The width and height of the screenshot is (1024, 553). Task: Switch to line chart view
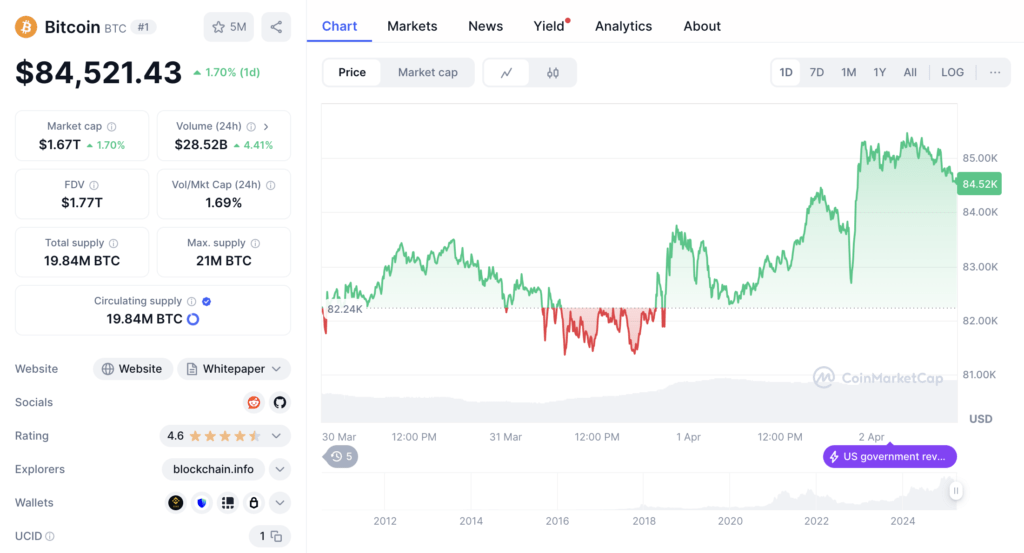pos(507,72)
